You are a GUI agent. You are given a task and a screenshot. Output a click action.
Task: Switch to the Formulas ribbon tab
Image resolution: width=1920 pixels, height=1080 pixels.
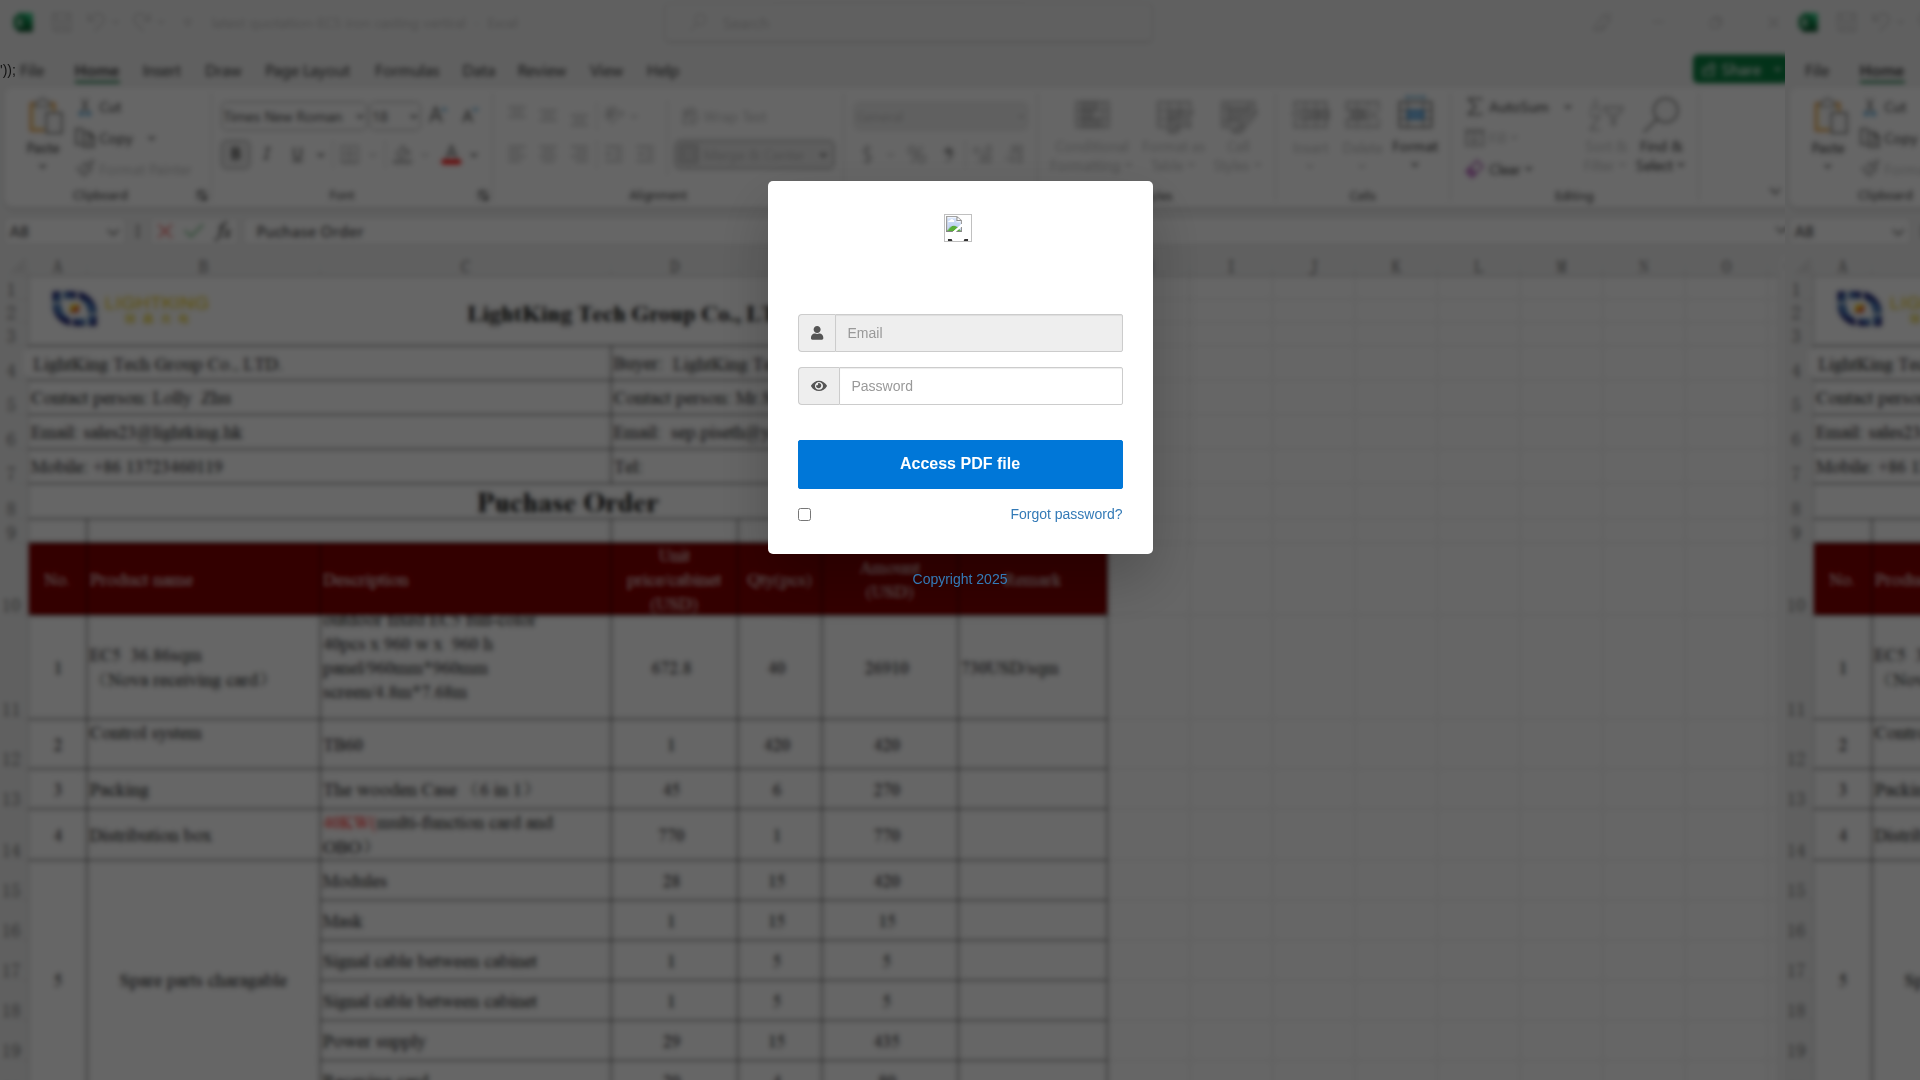pos(406,71)
